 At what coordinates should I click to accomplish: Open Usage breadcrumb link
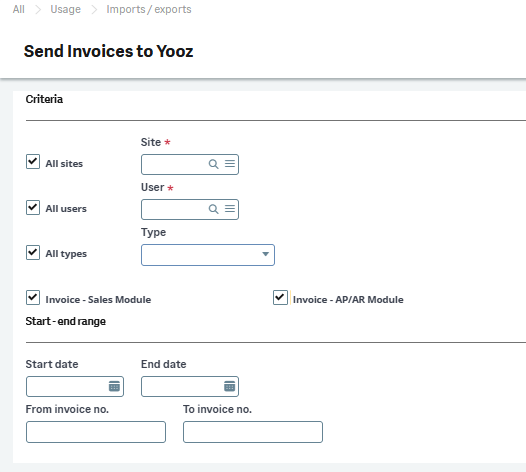(x=65, y=9)
